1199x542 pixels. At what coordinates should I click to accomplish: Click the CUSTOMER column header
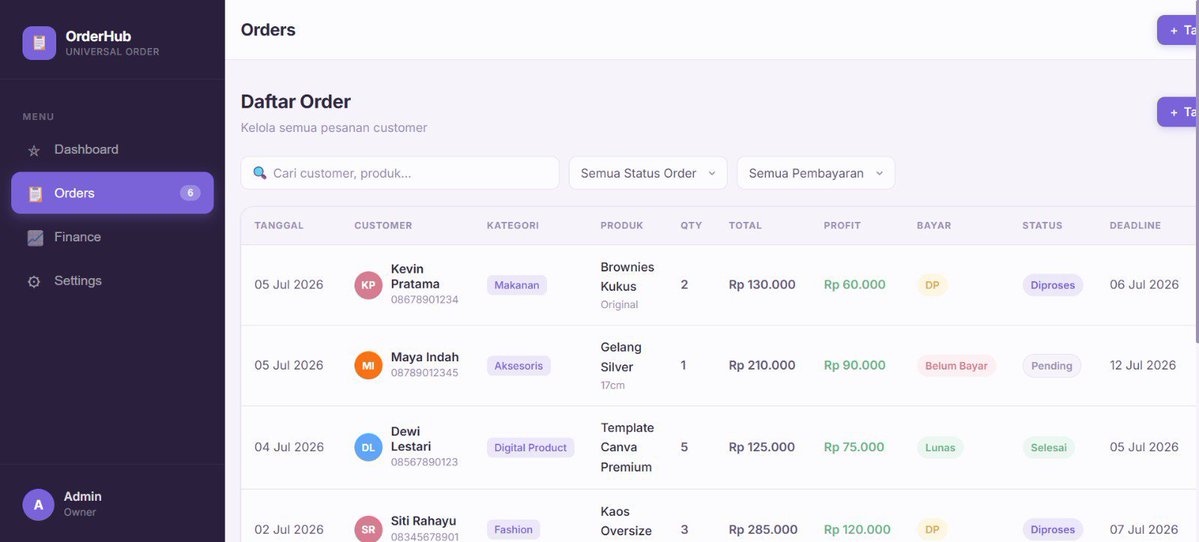click(383, 226)
